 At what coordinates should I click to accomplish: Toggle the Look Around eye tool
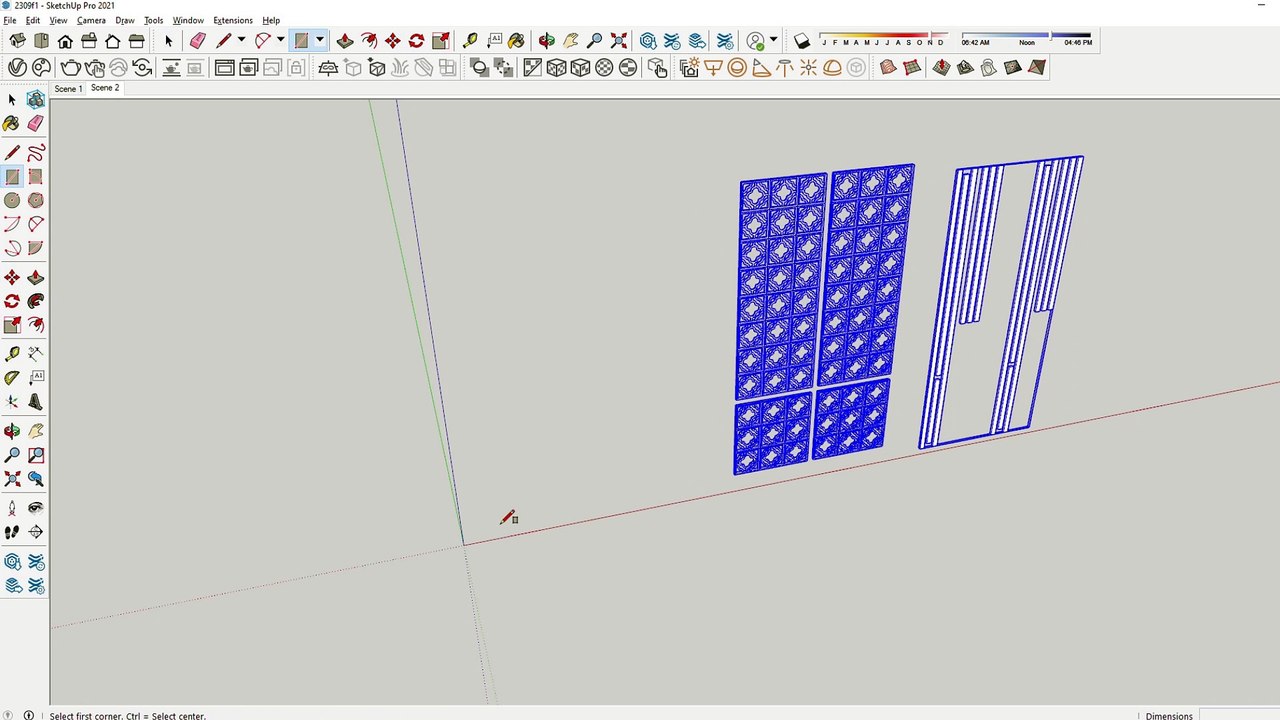36,508
